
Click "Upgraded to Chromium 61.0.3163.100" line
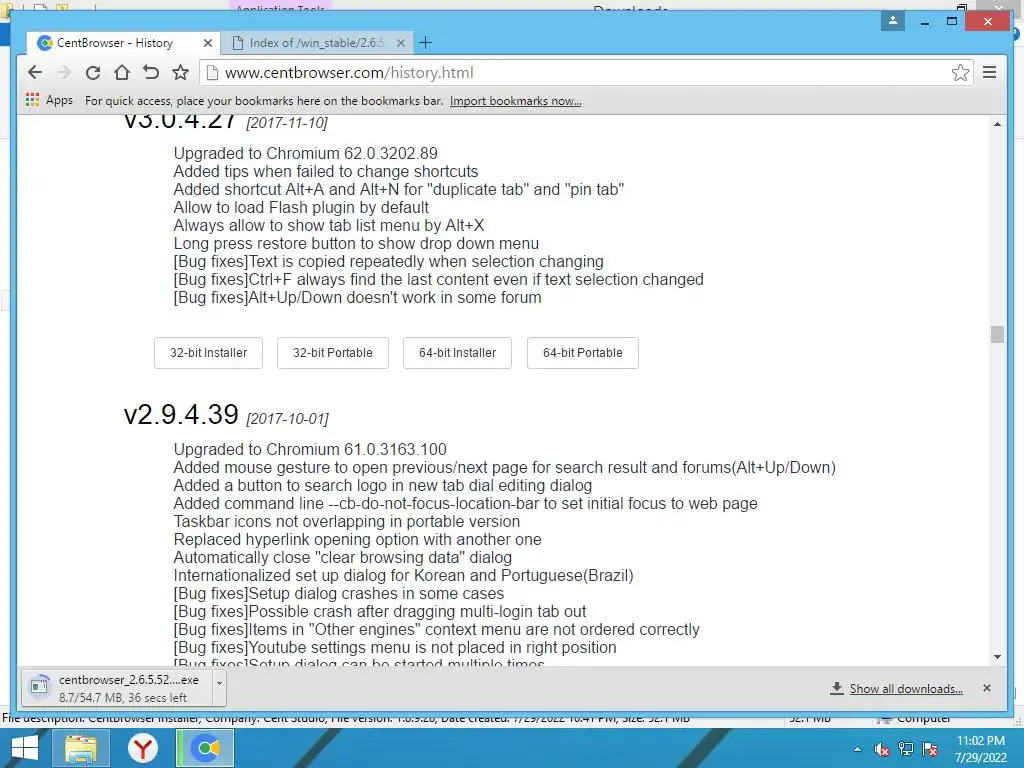tap(310, 449)
